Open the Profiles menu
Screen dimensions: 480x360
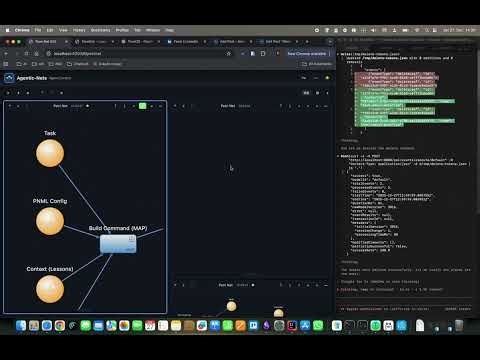pyautogui.click(x=122, y=30)
